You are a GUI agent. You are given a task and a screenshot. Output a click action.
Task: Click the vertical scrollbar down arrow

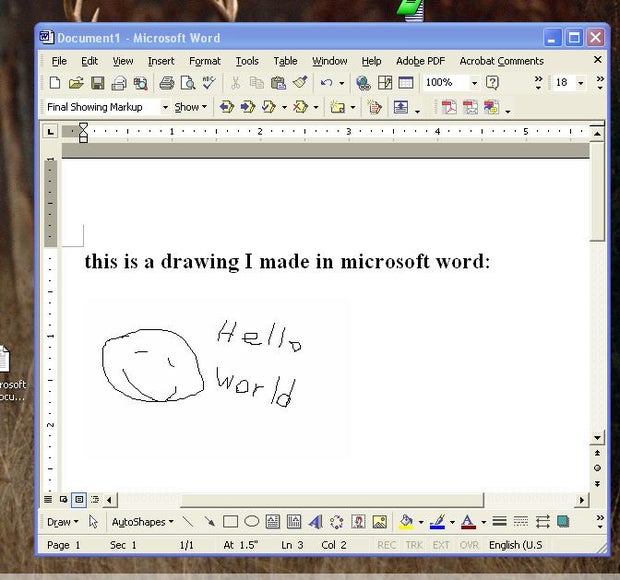(598, 438)
